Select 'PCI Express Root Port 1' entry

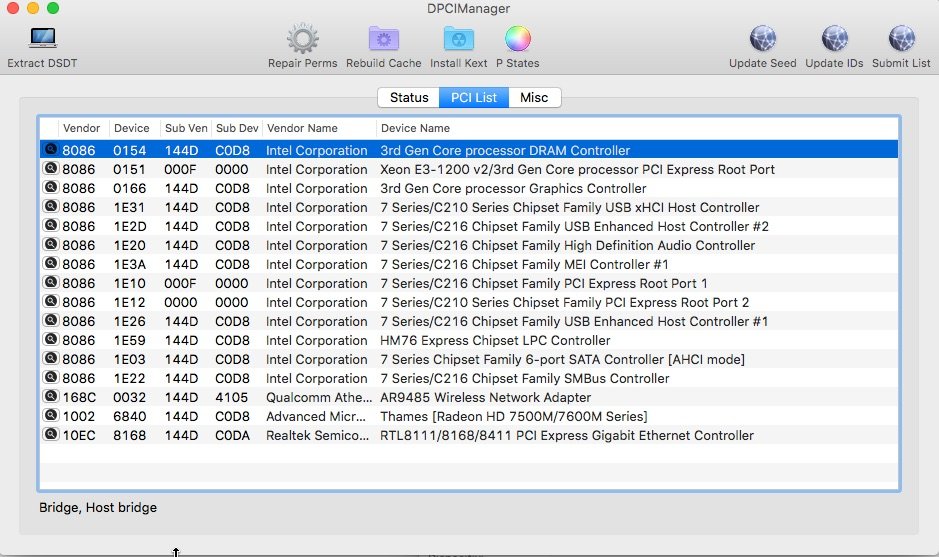click(544, 283)
